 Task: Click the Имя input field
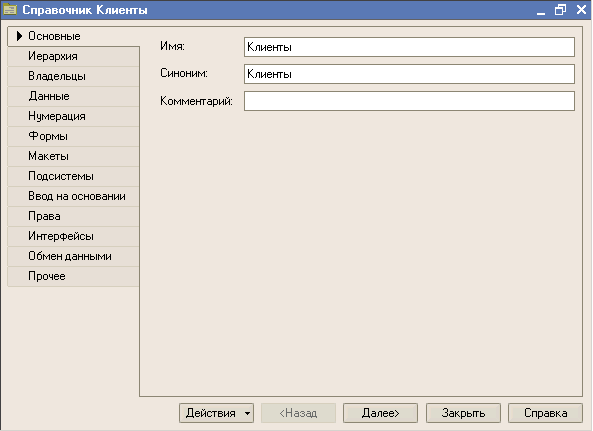[x=409, y=47]
